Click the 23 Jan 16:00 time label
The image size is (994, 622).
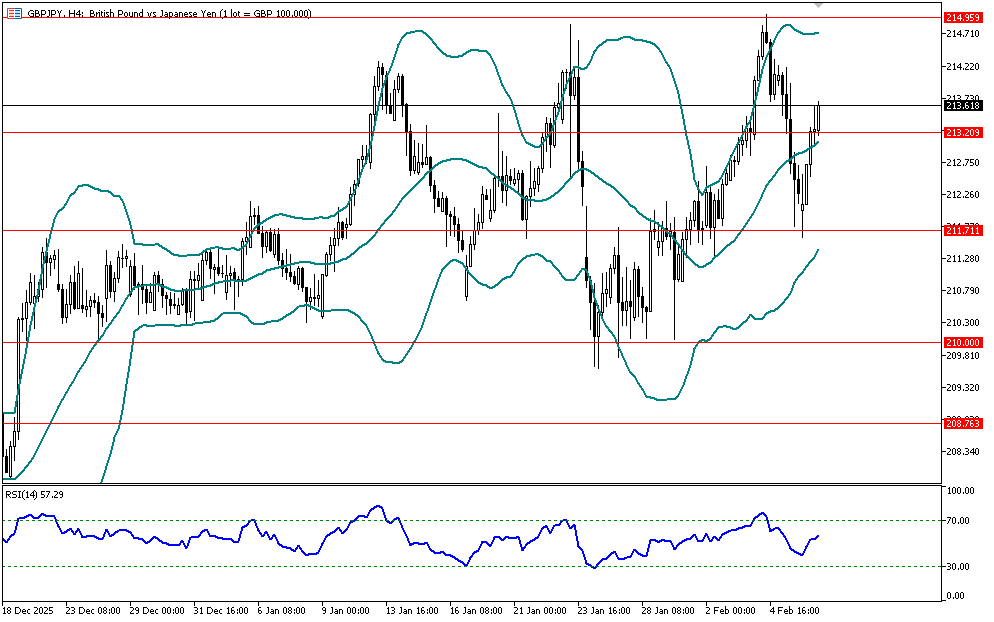605,608
